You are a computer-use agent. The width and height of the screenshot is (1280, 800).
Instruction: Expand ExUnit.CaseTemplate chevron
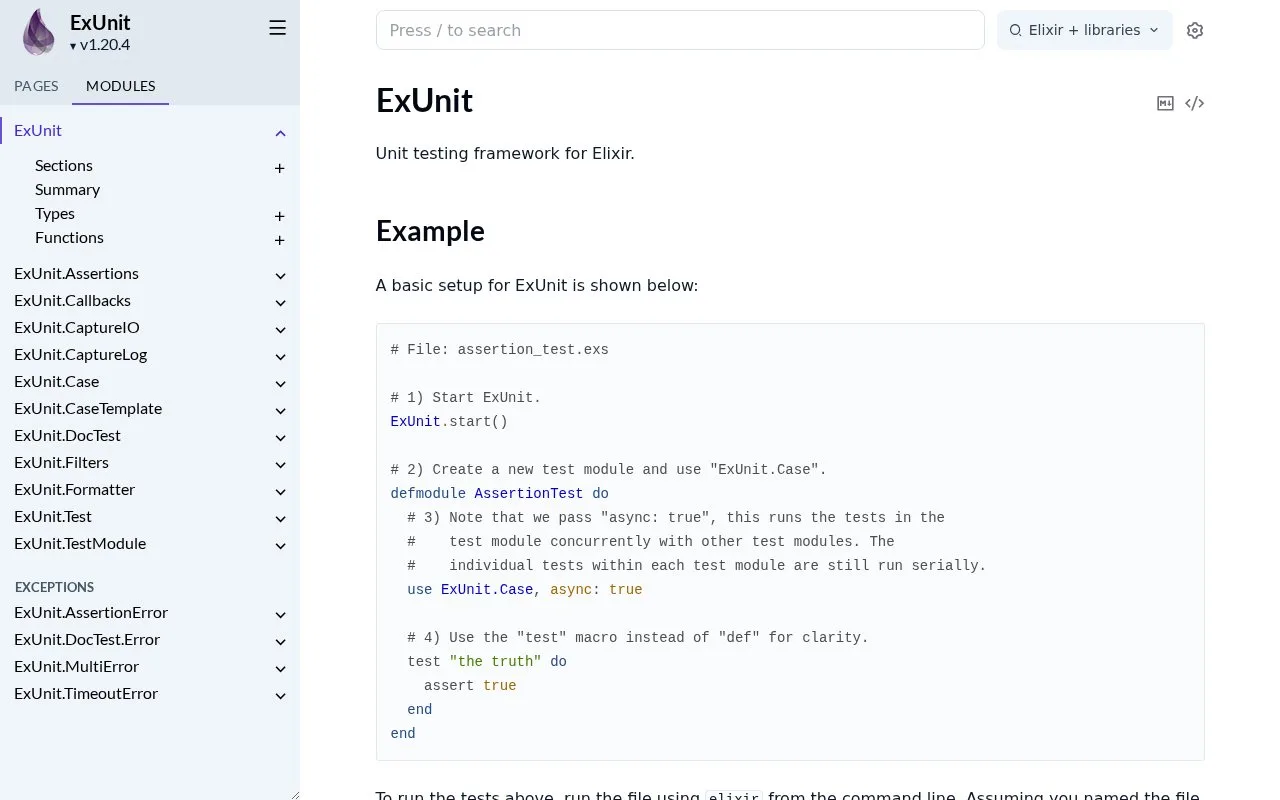(x=280, y=411)
